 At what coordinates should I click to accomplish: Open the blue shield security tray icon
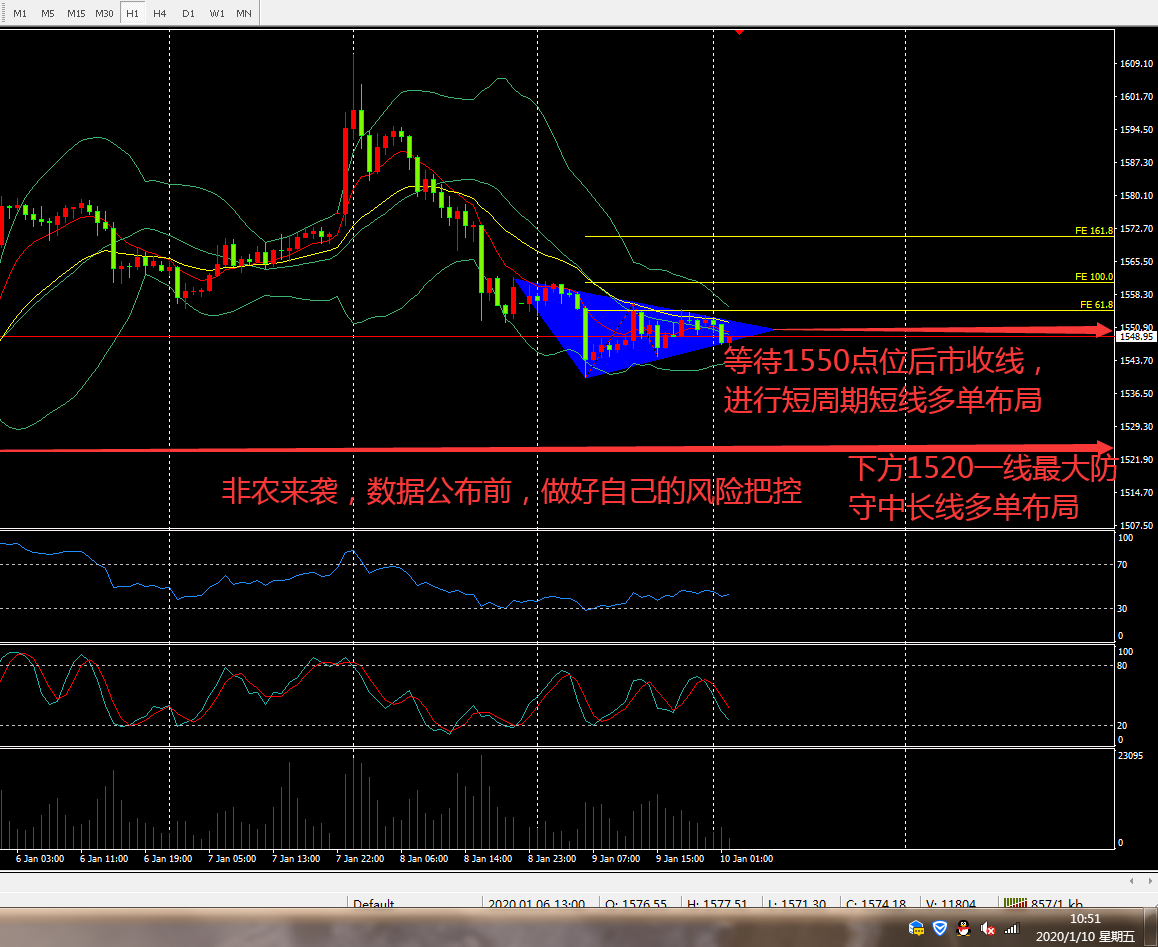tap(940, 928)
